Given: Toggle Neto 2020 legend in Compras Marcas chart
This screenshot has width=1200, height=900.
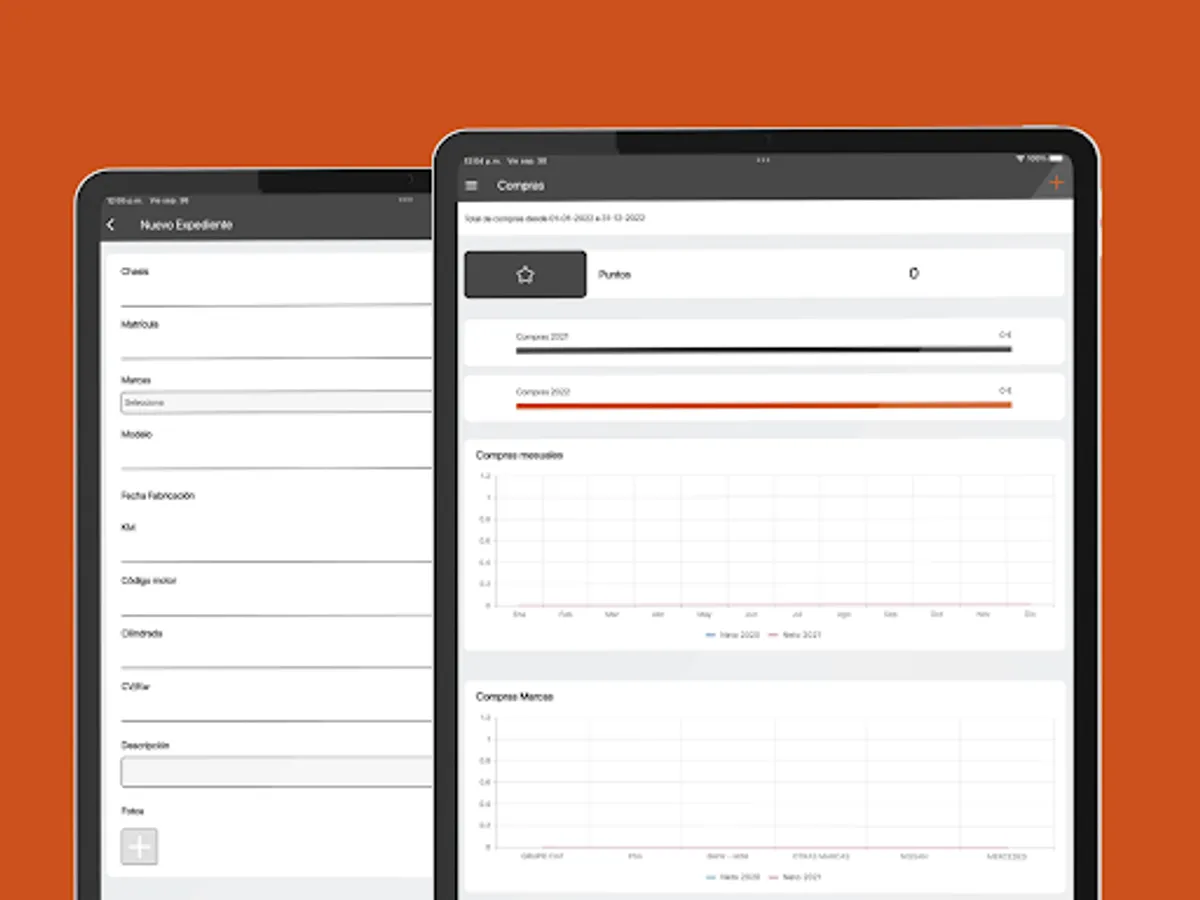Looking at the screenshot, I should pos(733,877).
